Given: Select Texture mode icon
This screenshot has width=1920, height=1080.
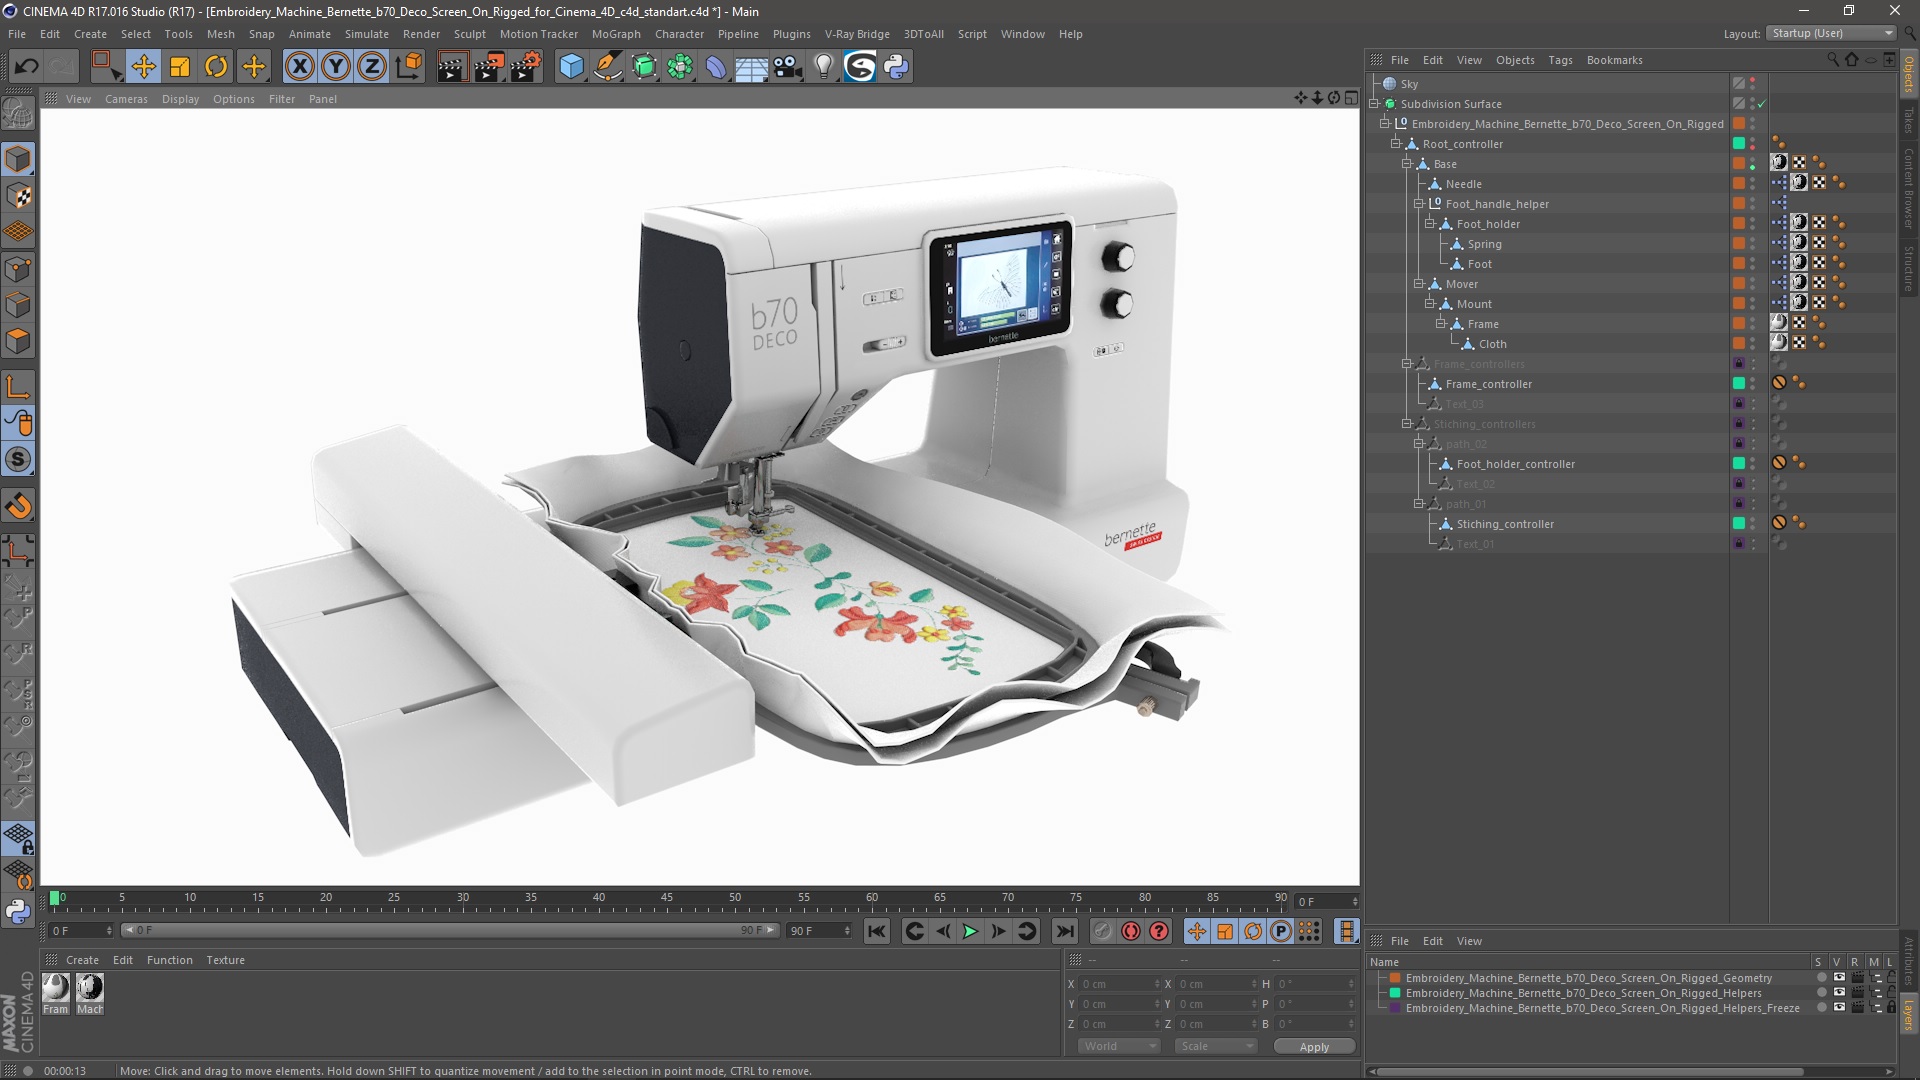Looking at the screenshot, I should tap(18, 196).
